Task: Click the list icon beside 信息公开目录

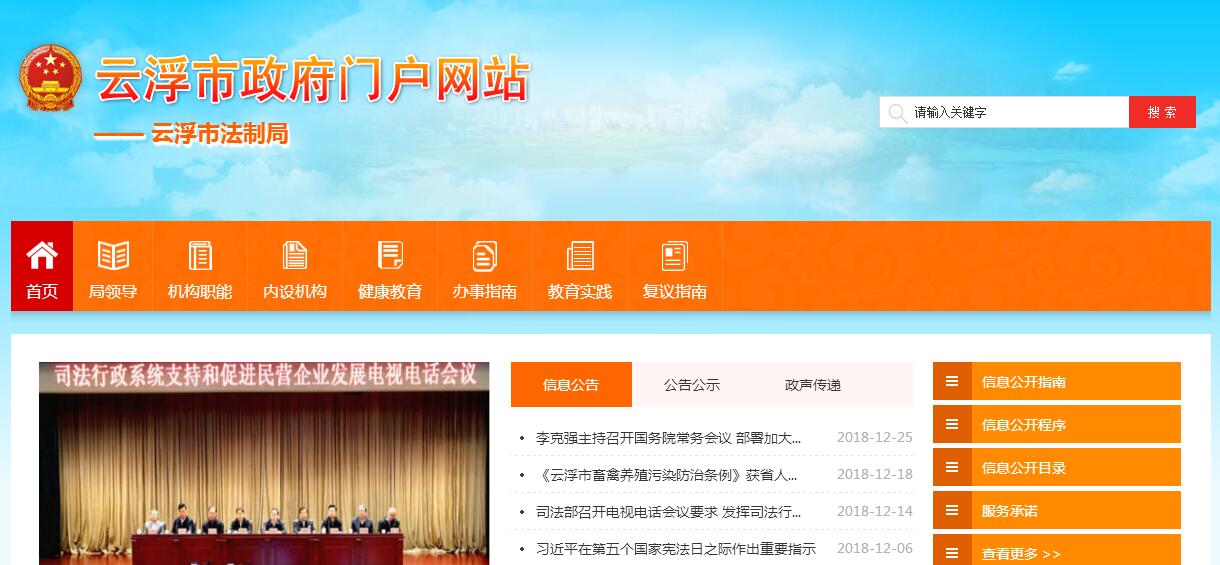Action: pyautogui.click(x=952, y=467)
